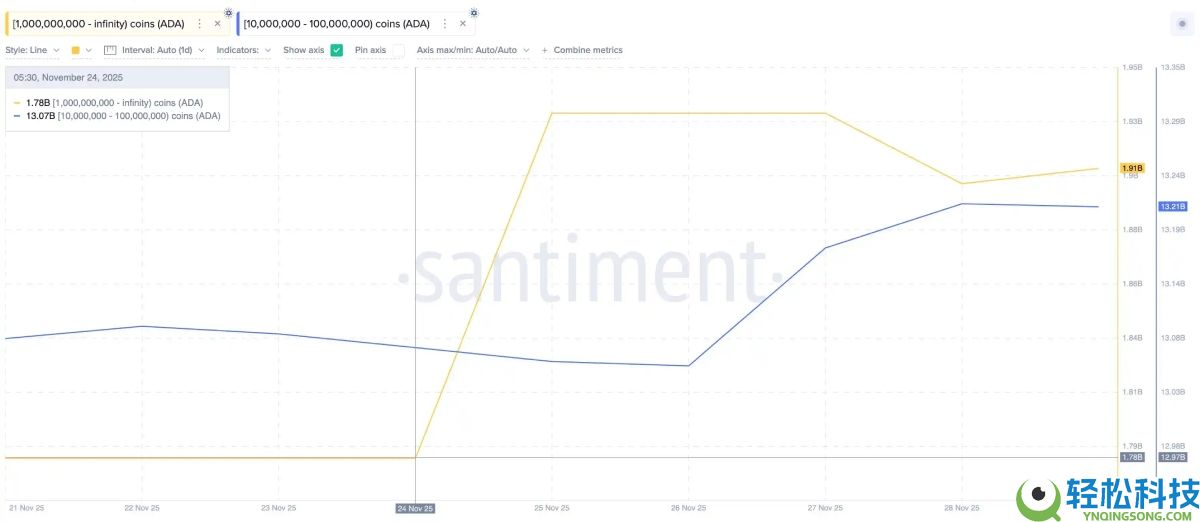Remove the 1,000,000,000-infinity coins metric
The width and height of the screenshot is (1200, 522).
click(217, 23)
